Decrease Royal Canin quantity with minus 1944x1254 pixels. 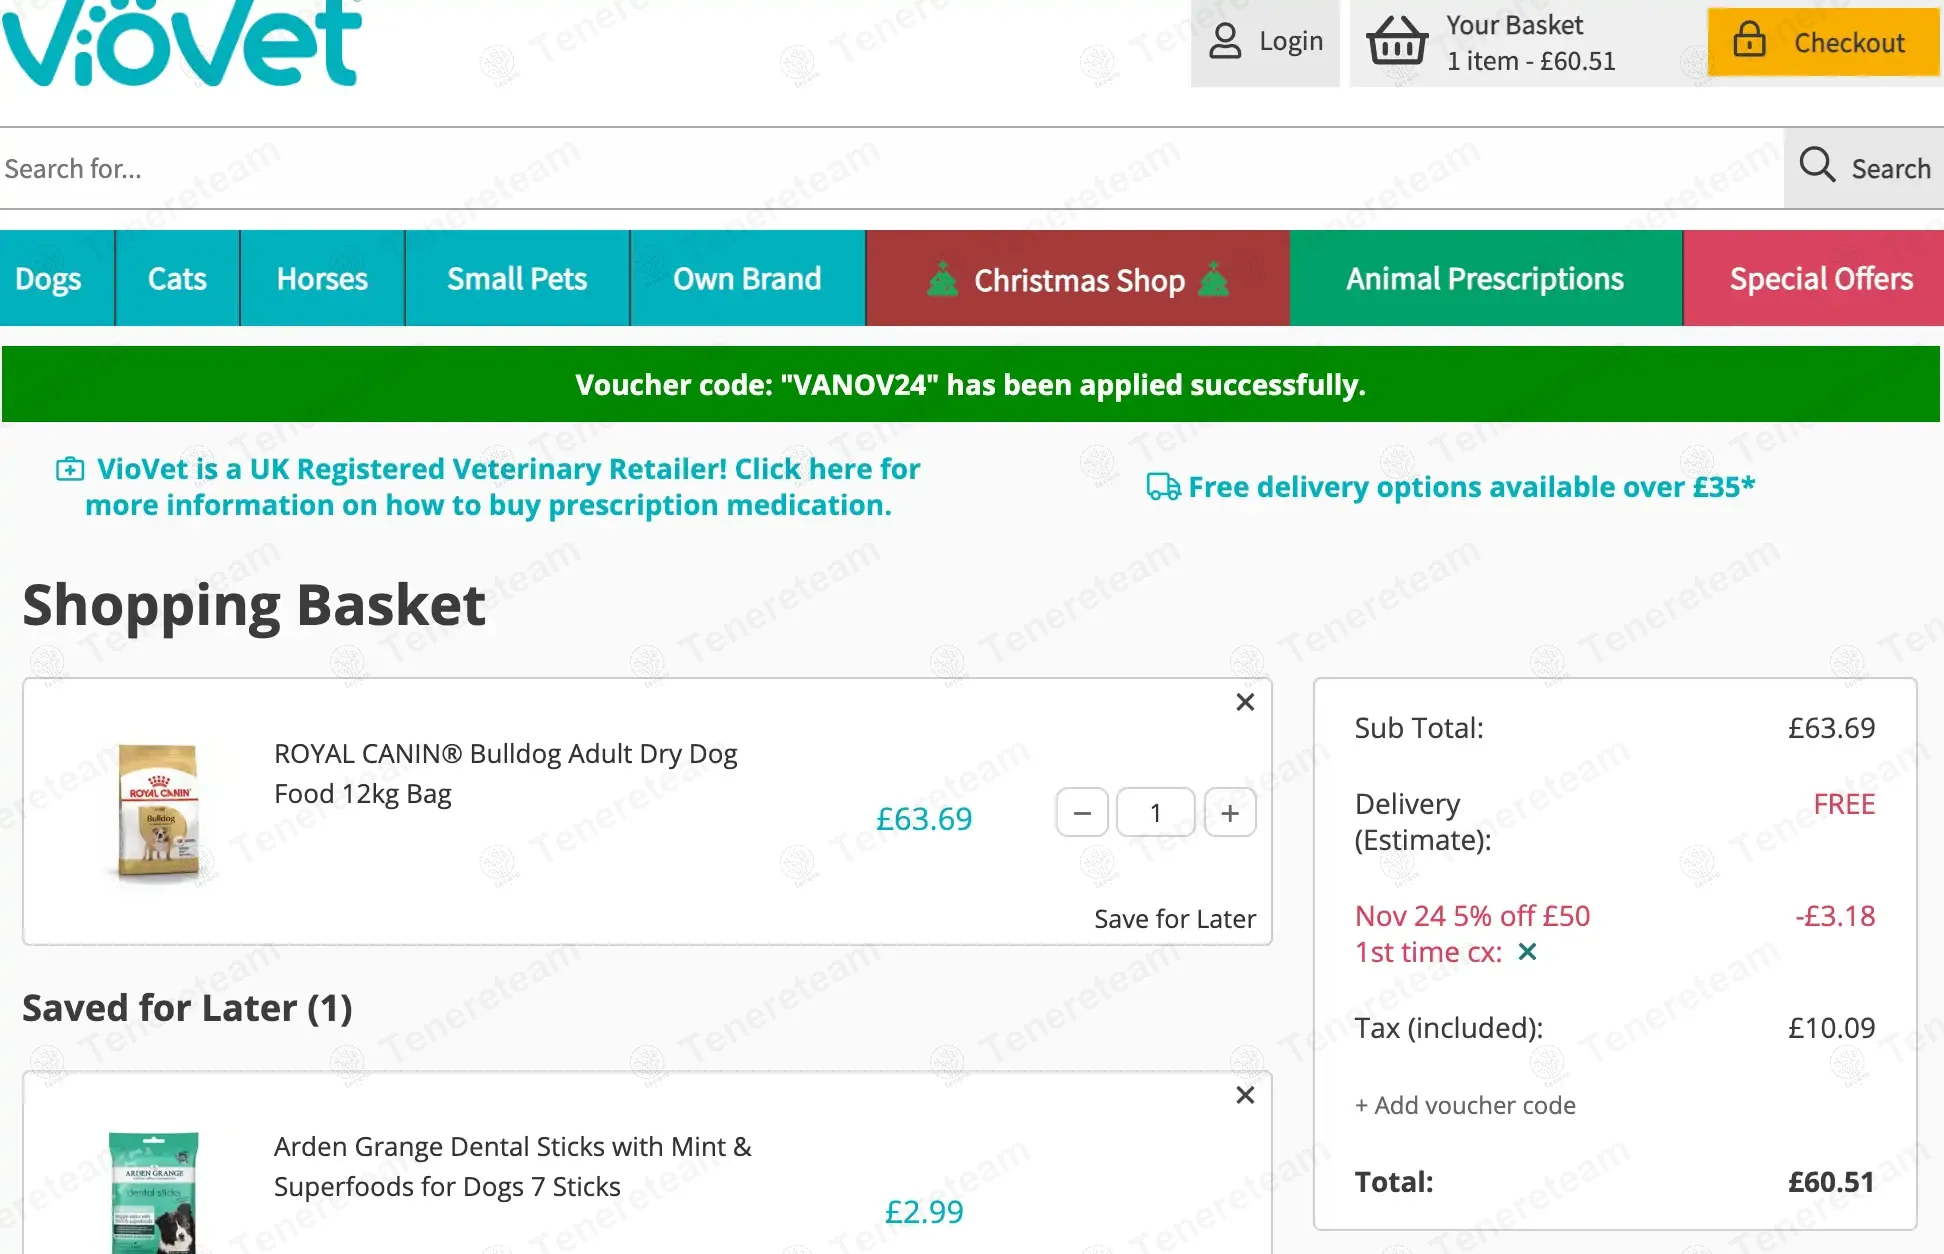tap(1082, 813)
